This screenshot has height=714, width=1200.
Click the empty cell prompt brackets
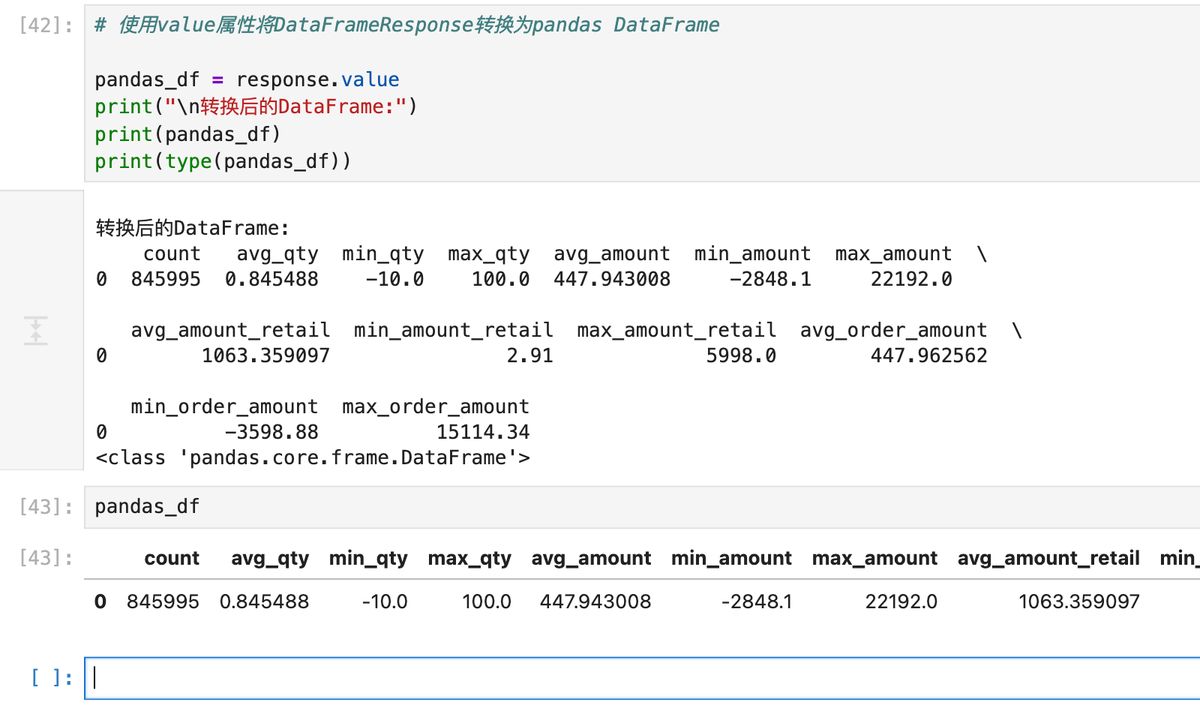point(51,678)
